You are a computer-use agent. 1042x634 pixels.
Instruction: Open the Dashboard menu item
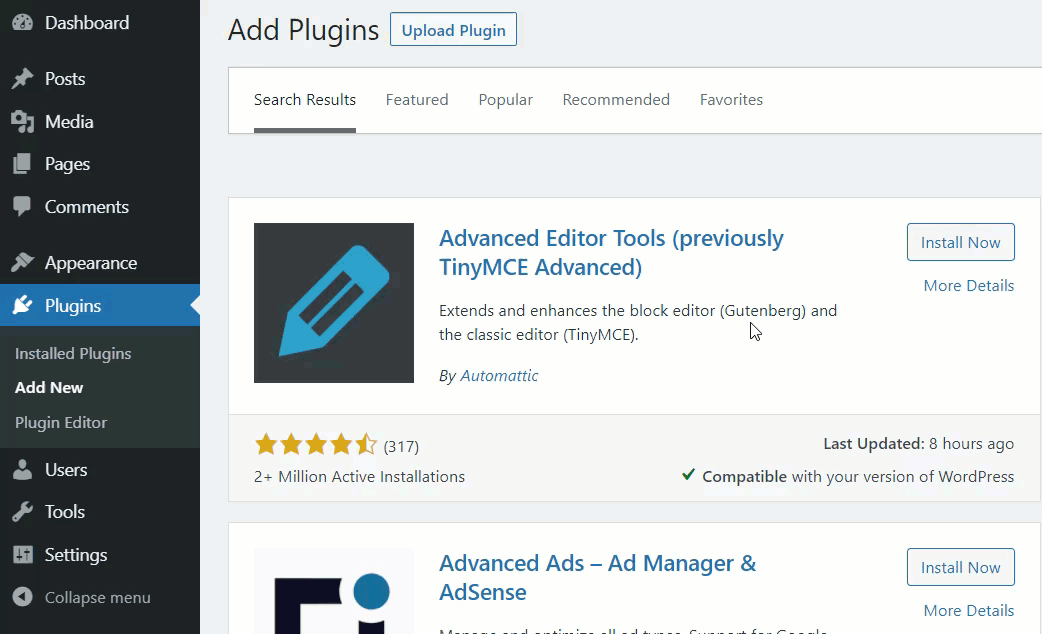pos(100,23)
